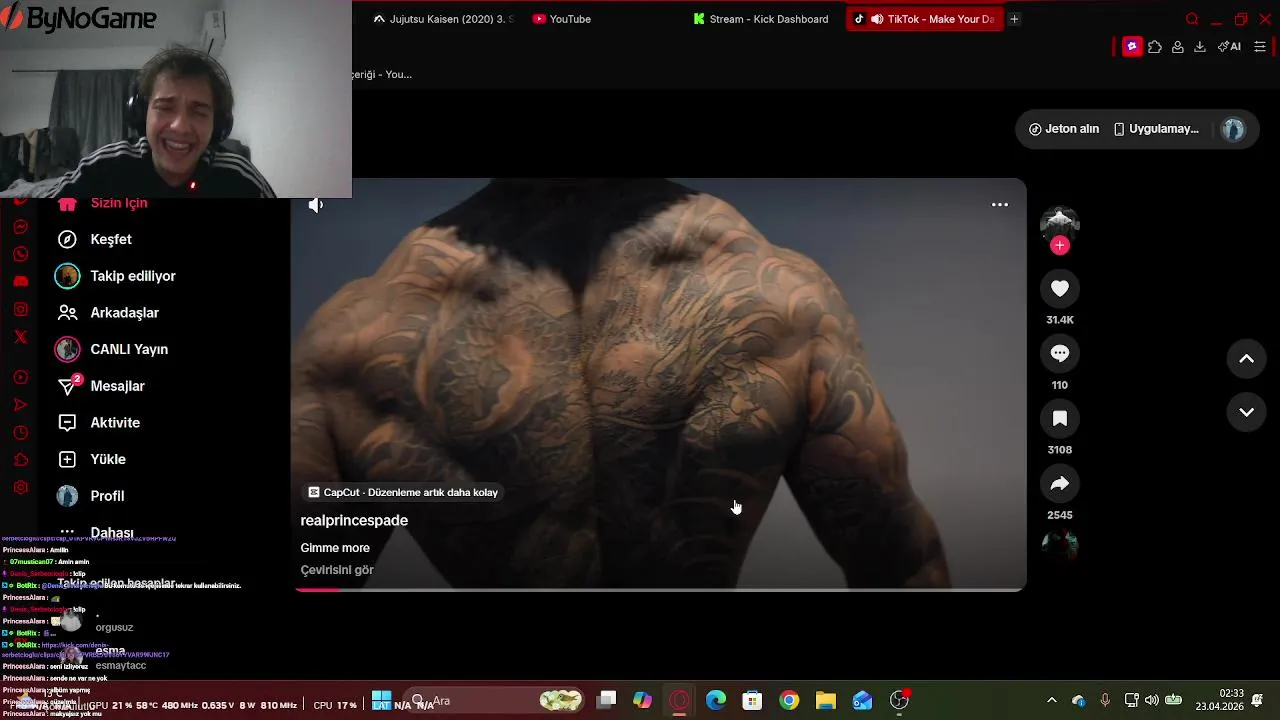Seek on the red video progress bar
Image resolution: width=1280 pixels, height=720 pixels.
[x=660, y=589]
